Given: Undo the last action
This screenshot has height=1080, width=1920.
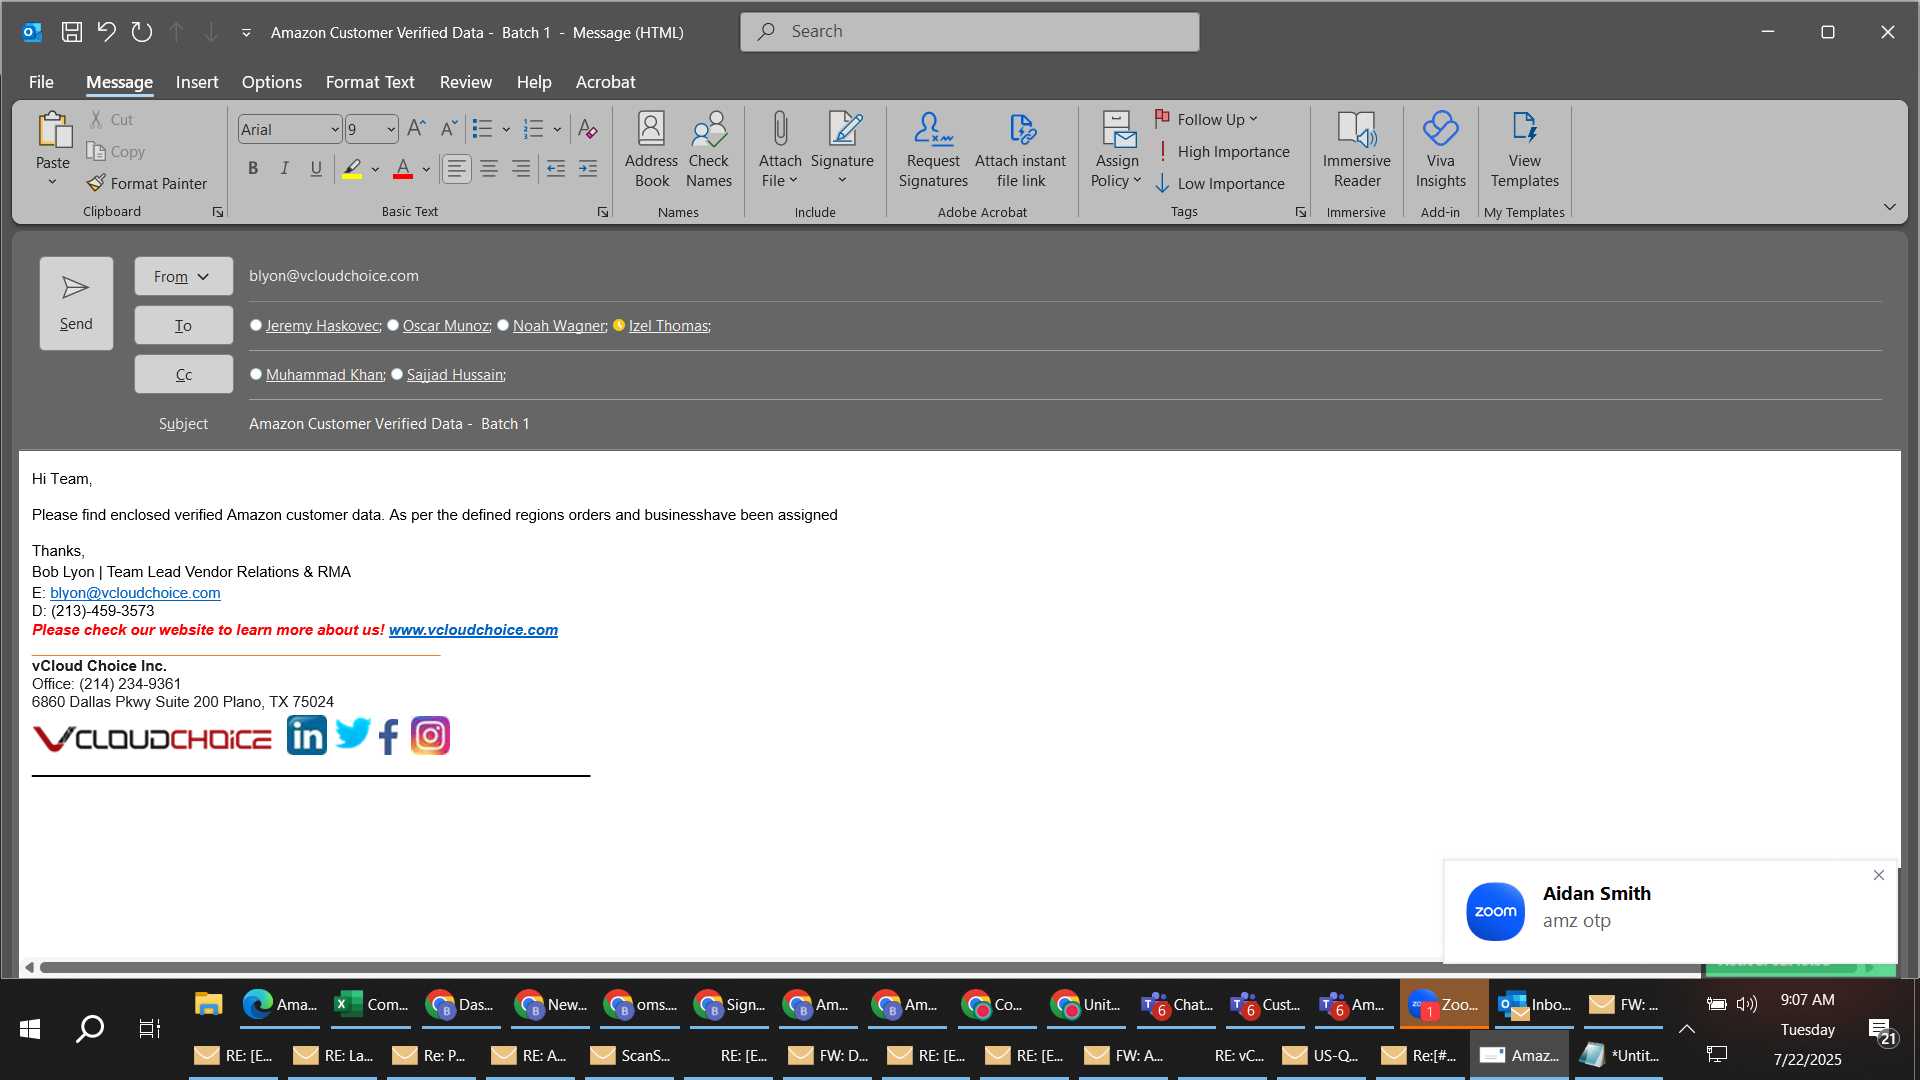Looking at the screenshot, I should tap(106, 32).
